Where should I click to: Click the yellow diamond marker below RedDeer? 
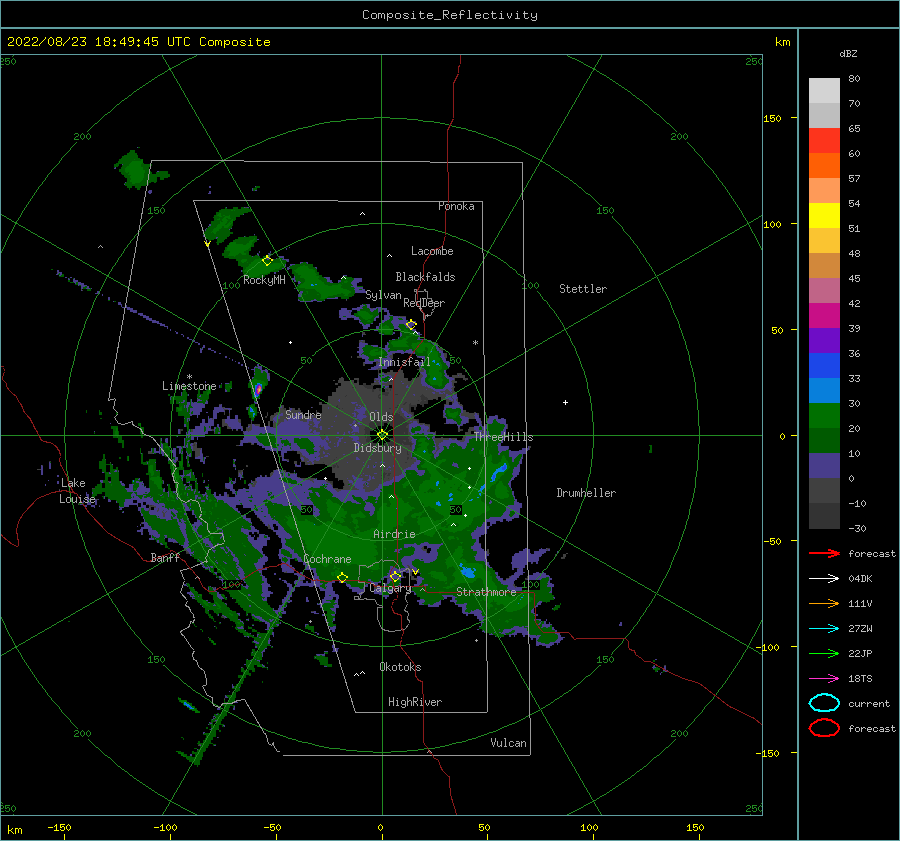[x=411, y=325]
